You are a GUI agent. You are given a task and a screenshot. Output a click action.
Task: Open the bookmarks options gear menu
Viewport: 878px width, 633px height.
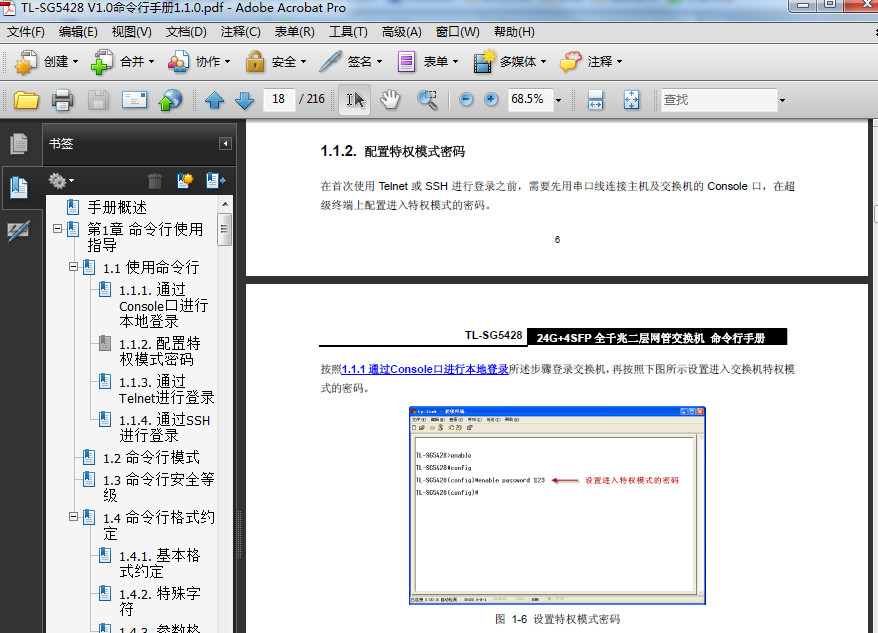pyautogui.click(x=61, y=181)
